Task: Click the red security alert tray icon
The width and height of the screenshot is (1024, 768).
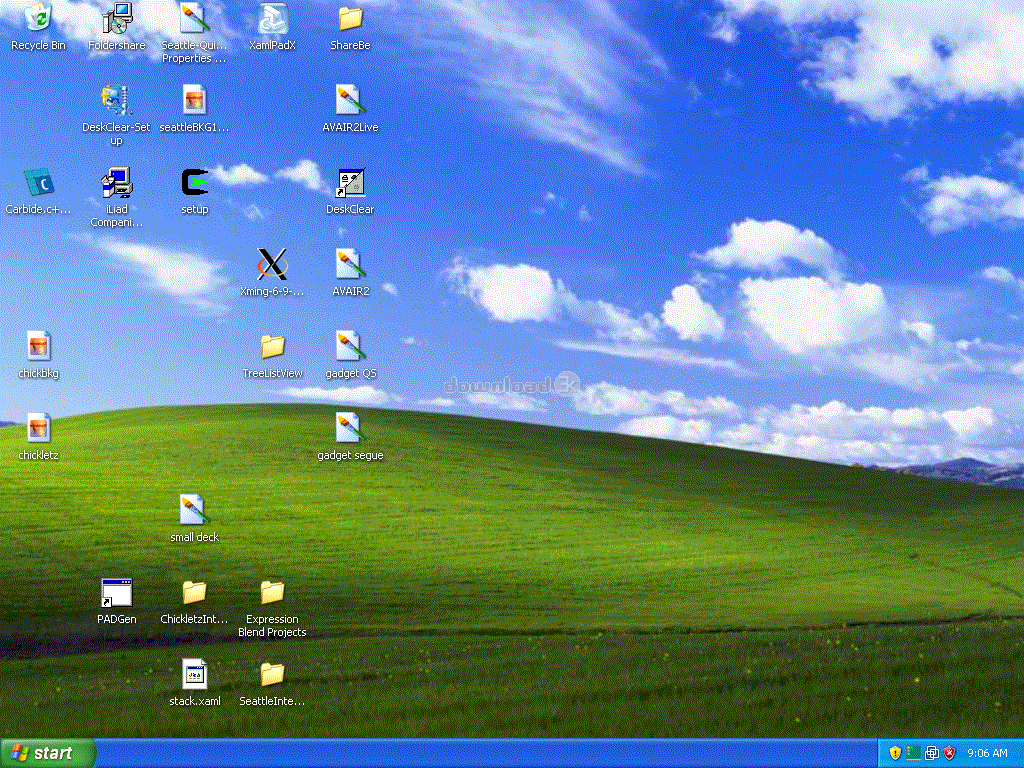Action: pos(950,753)
